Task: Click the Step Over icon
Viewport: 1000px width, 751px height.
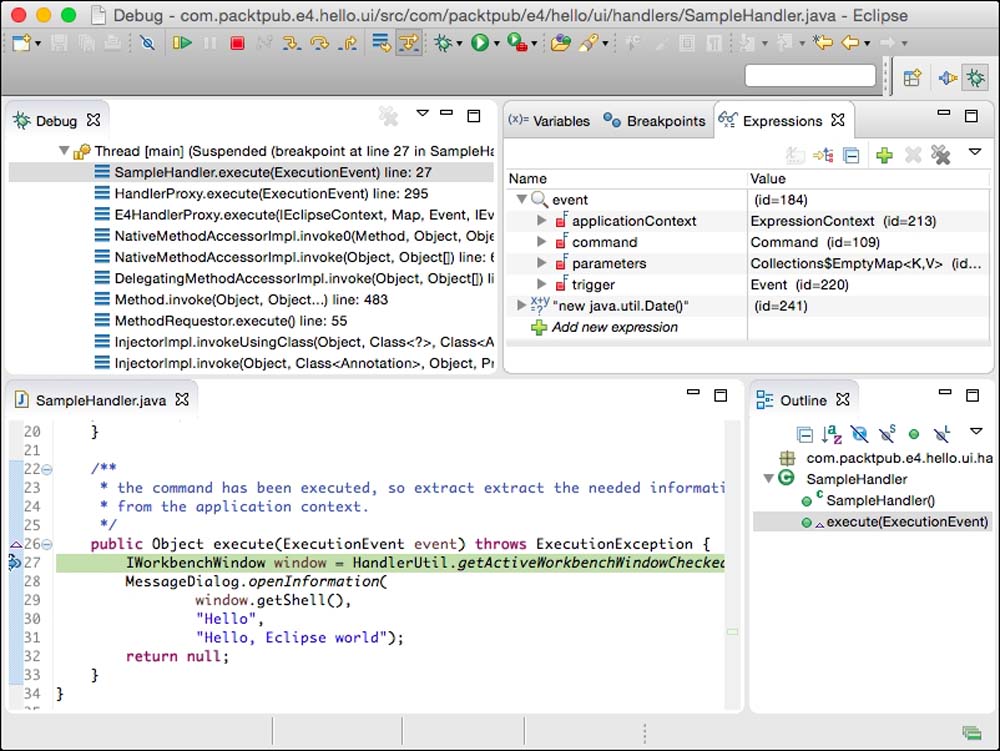Action: [x=320, y=43]
